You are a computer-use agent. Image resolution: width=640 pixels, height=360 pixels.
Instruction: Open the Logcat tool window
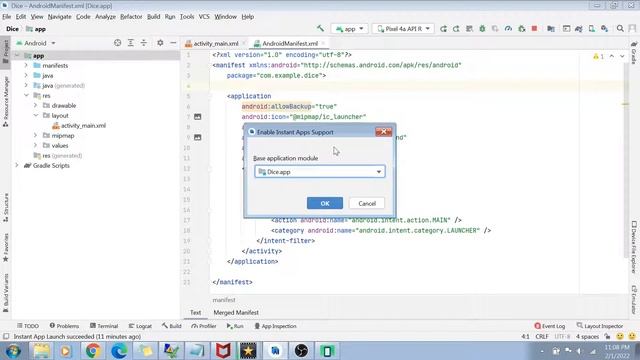(140, 326)
